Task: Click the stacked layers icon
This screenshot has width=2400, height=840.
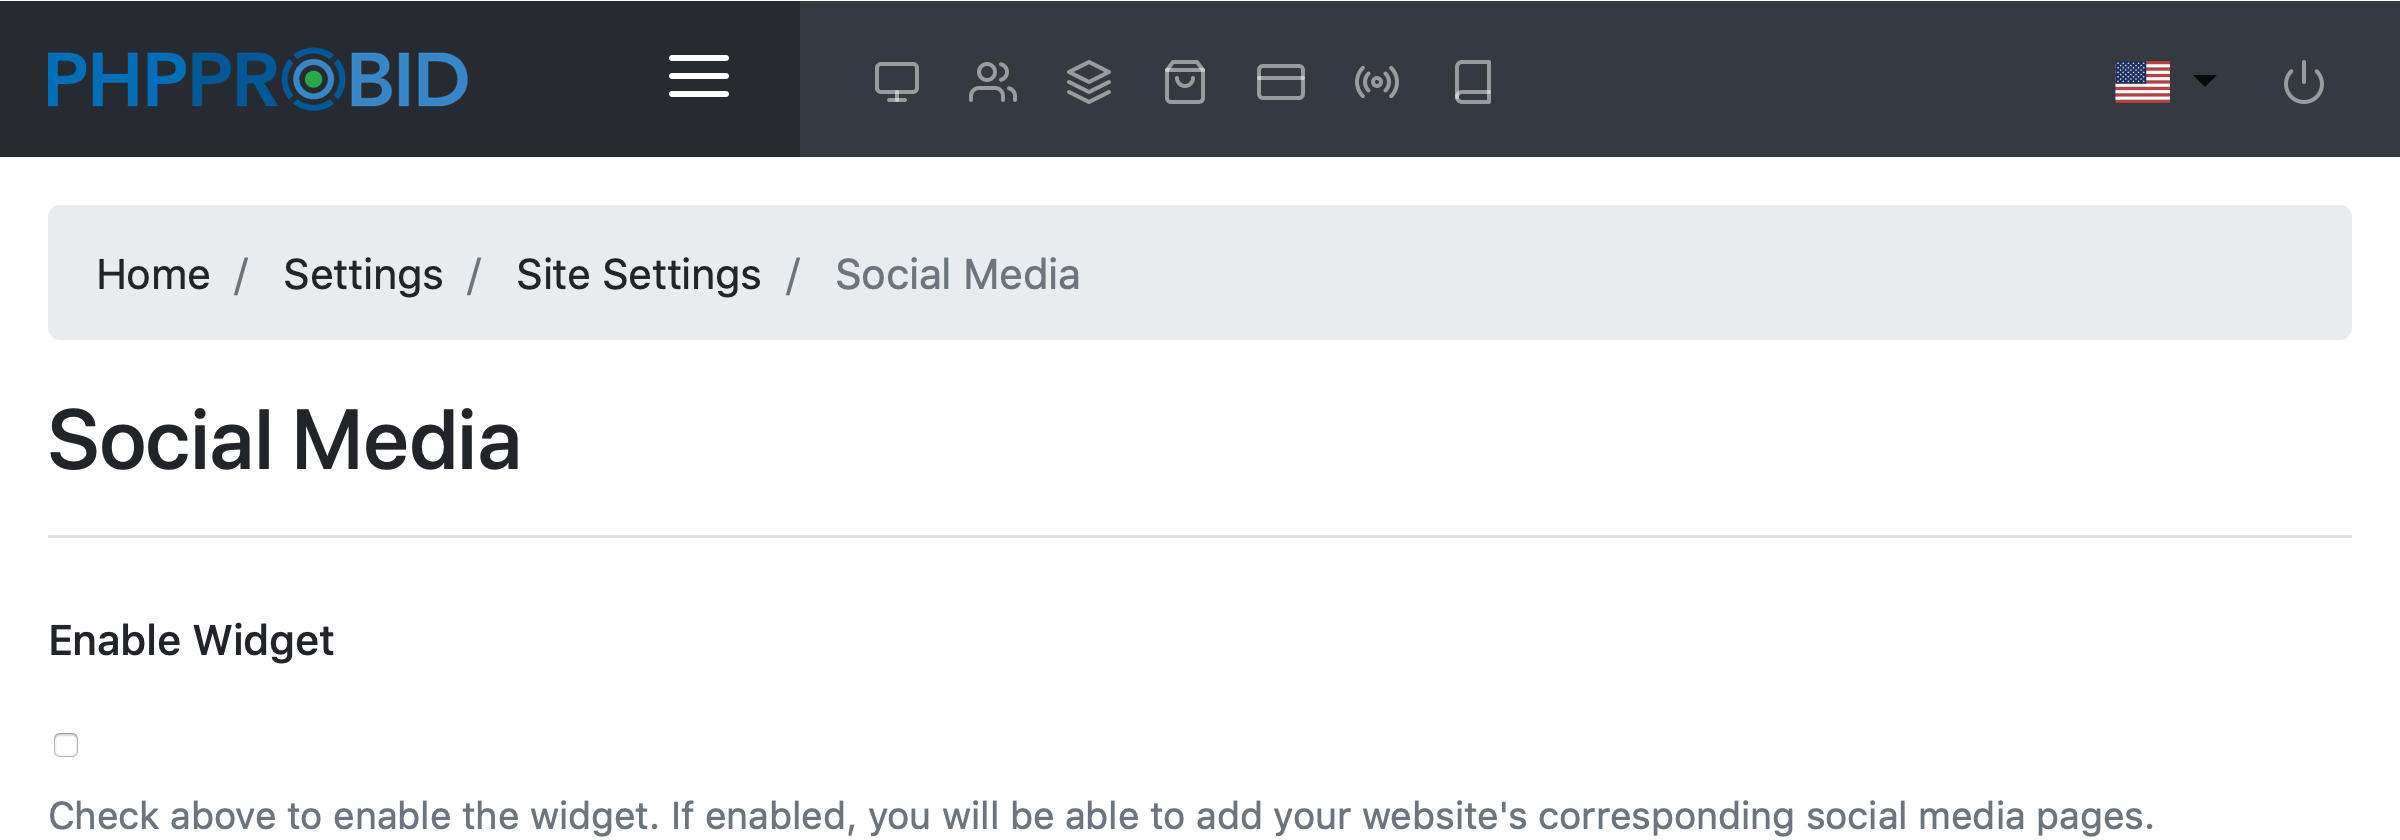Action: click(1088, 82)
